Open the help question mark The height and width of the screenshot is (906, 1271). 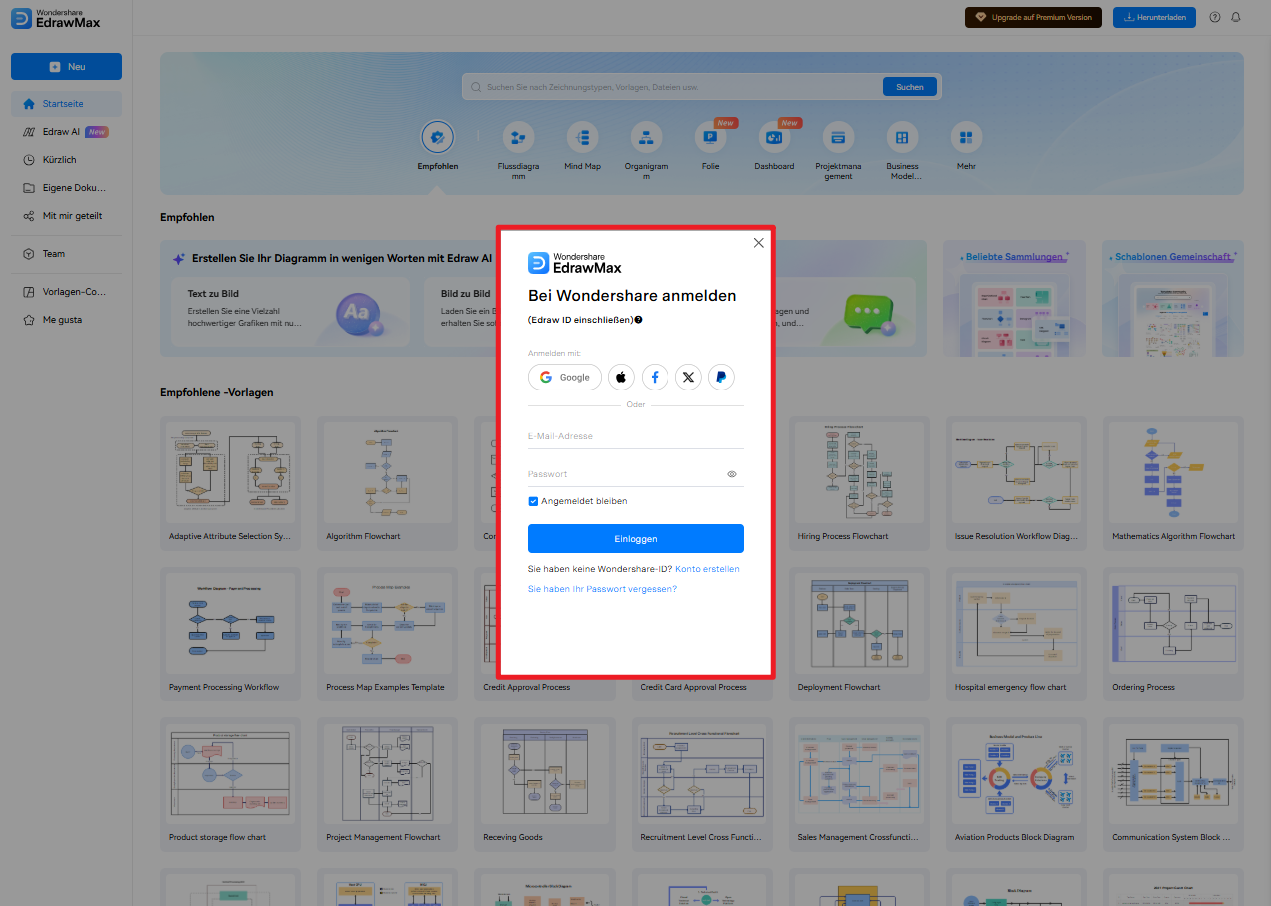(1213, 17)
